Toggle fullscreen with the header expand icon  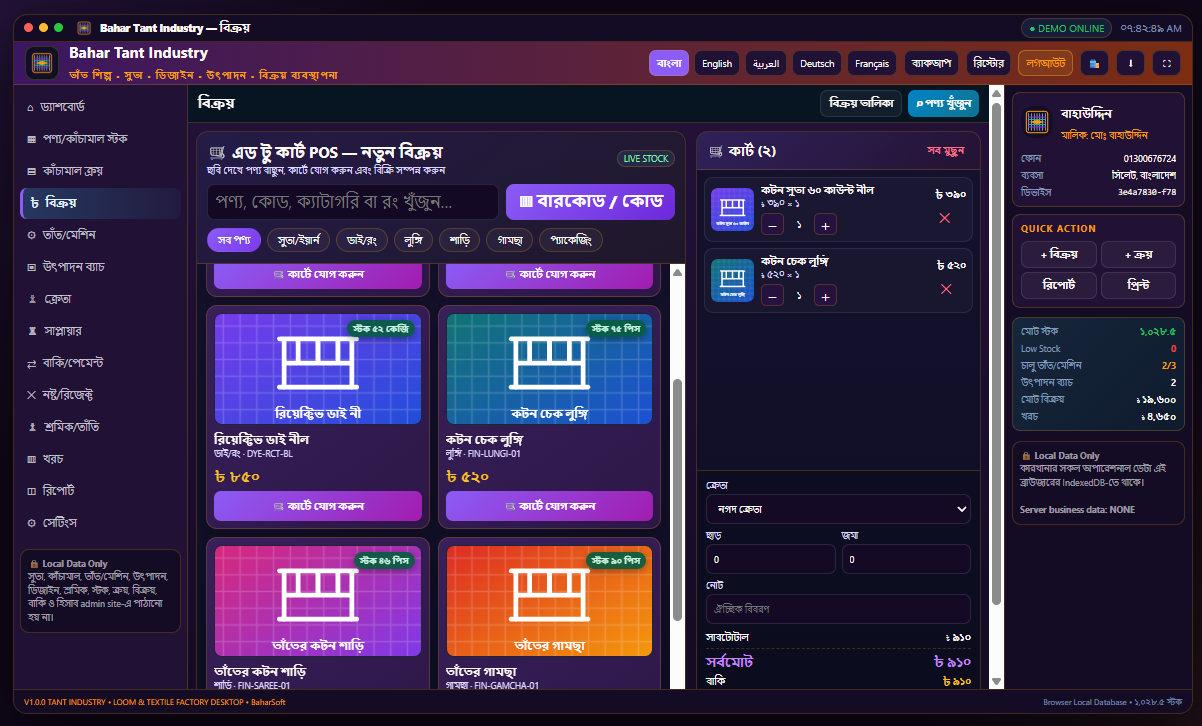(1165, 63)
